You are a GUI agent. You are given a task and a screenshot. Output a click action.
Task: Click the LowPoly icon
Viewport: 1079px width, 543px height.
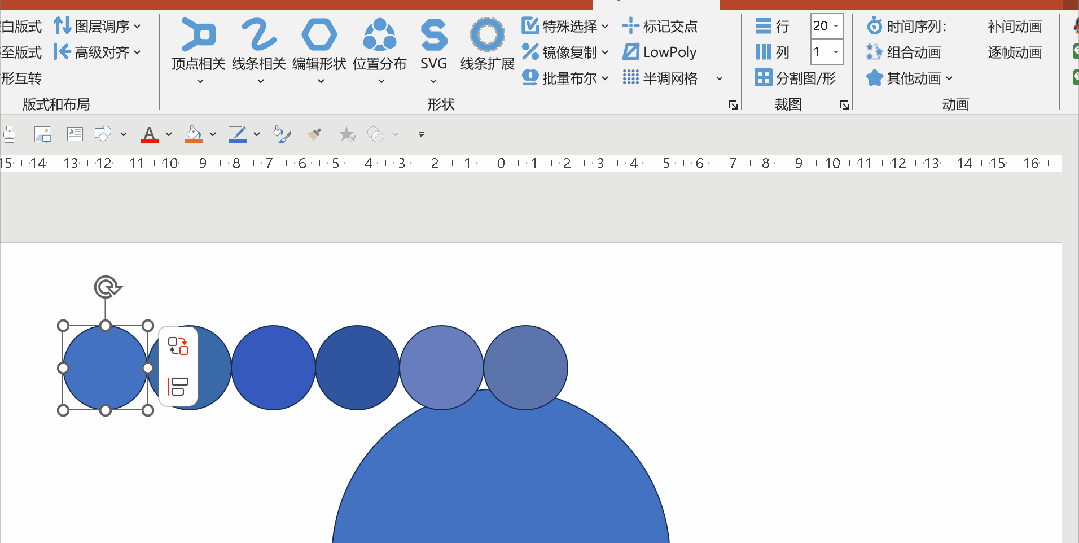click(x=630, y=52)
